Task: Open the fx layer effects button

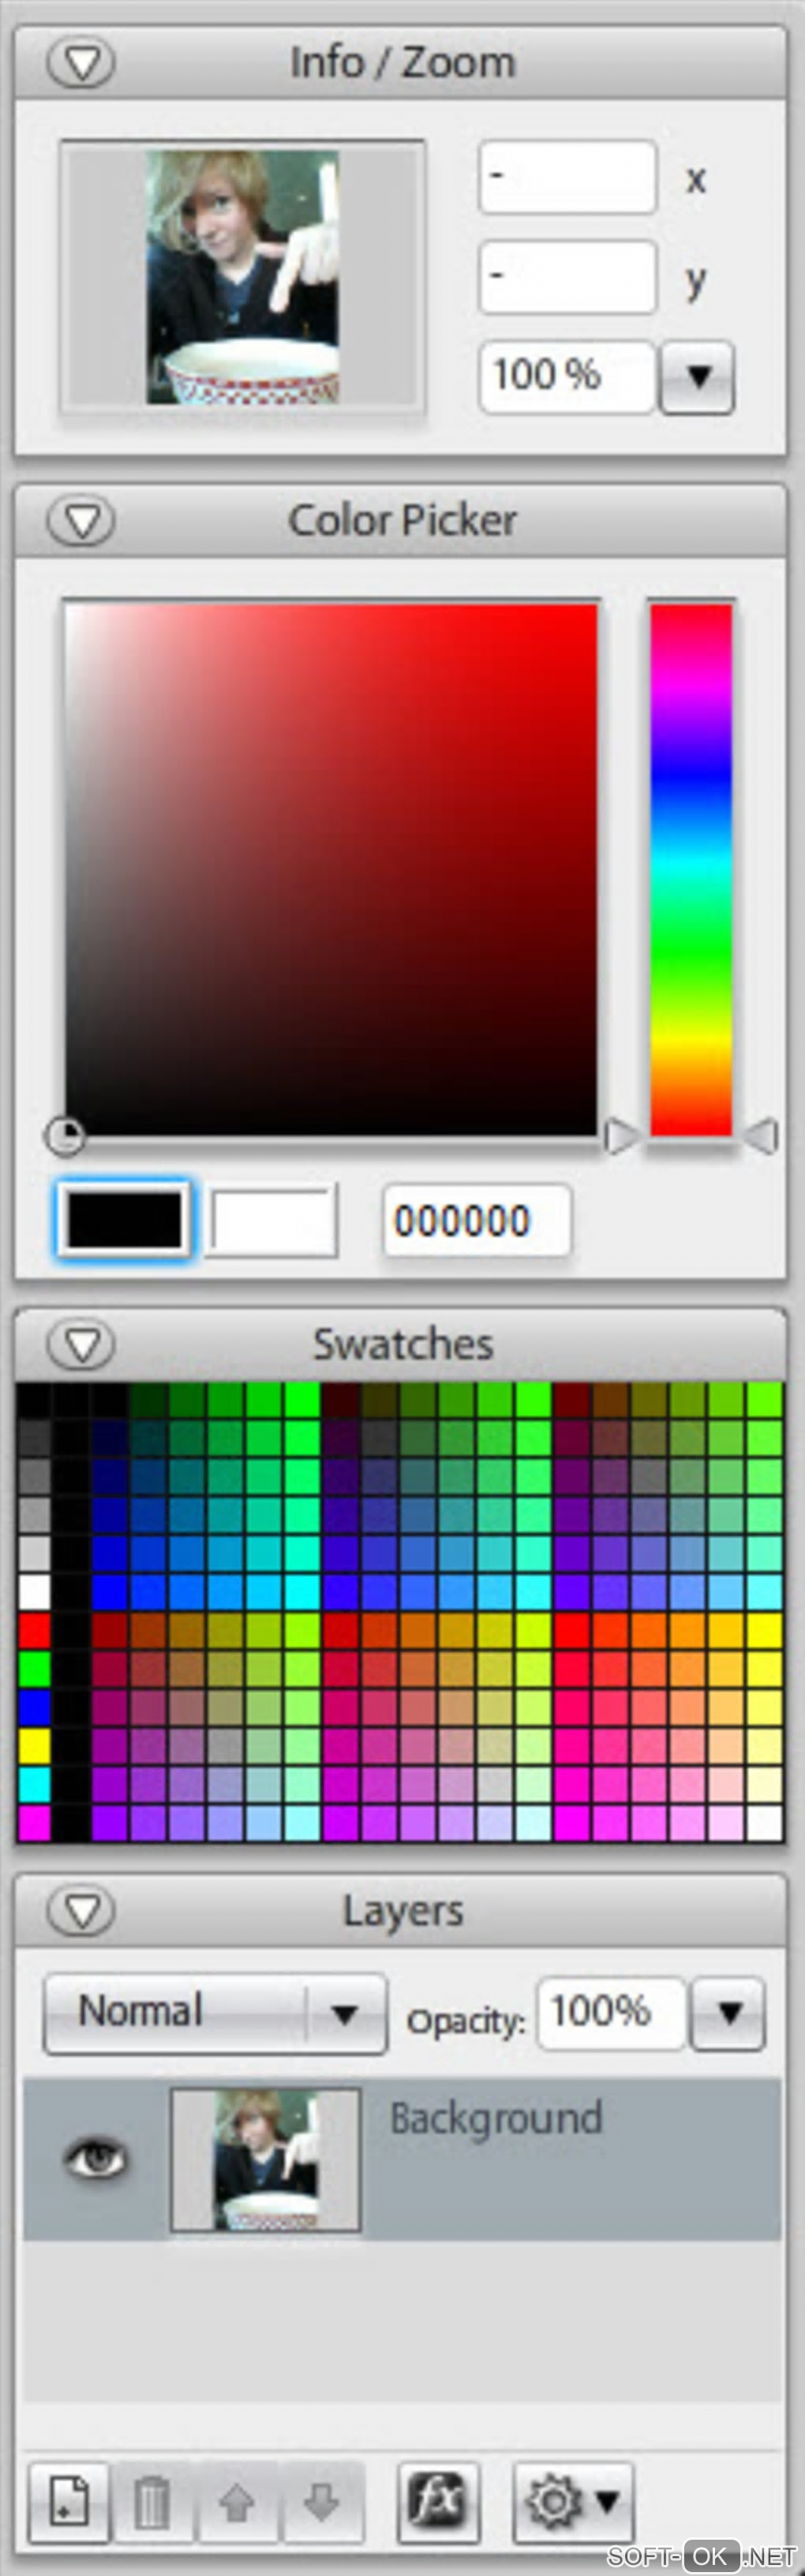Action: point(439,2502)
